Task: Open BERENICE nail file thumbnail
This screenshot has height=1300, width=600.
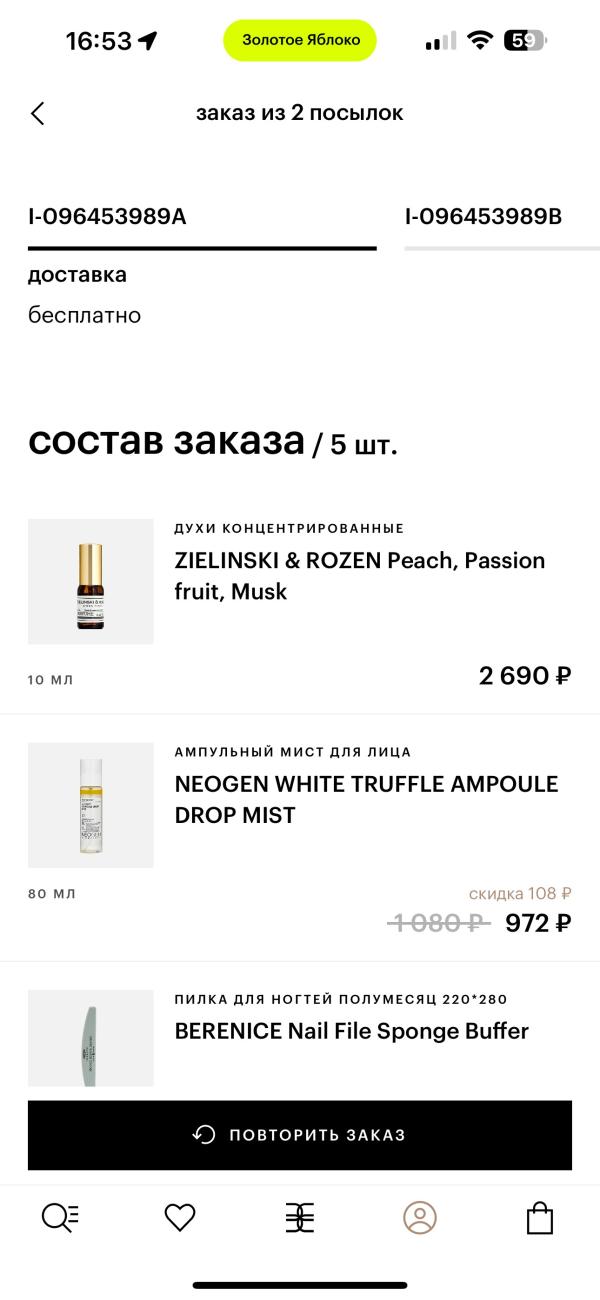Action: pos(91,1038)
